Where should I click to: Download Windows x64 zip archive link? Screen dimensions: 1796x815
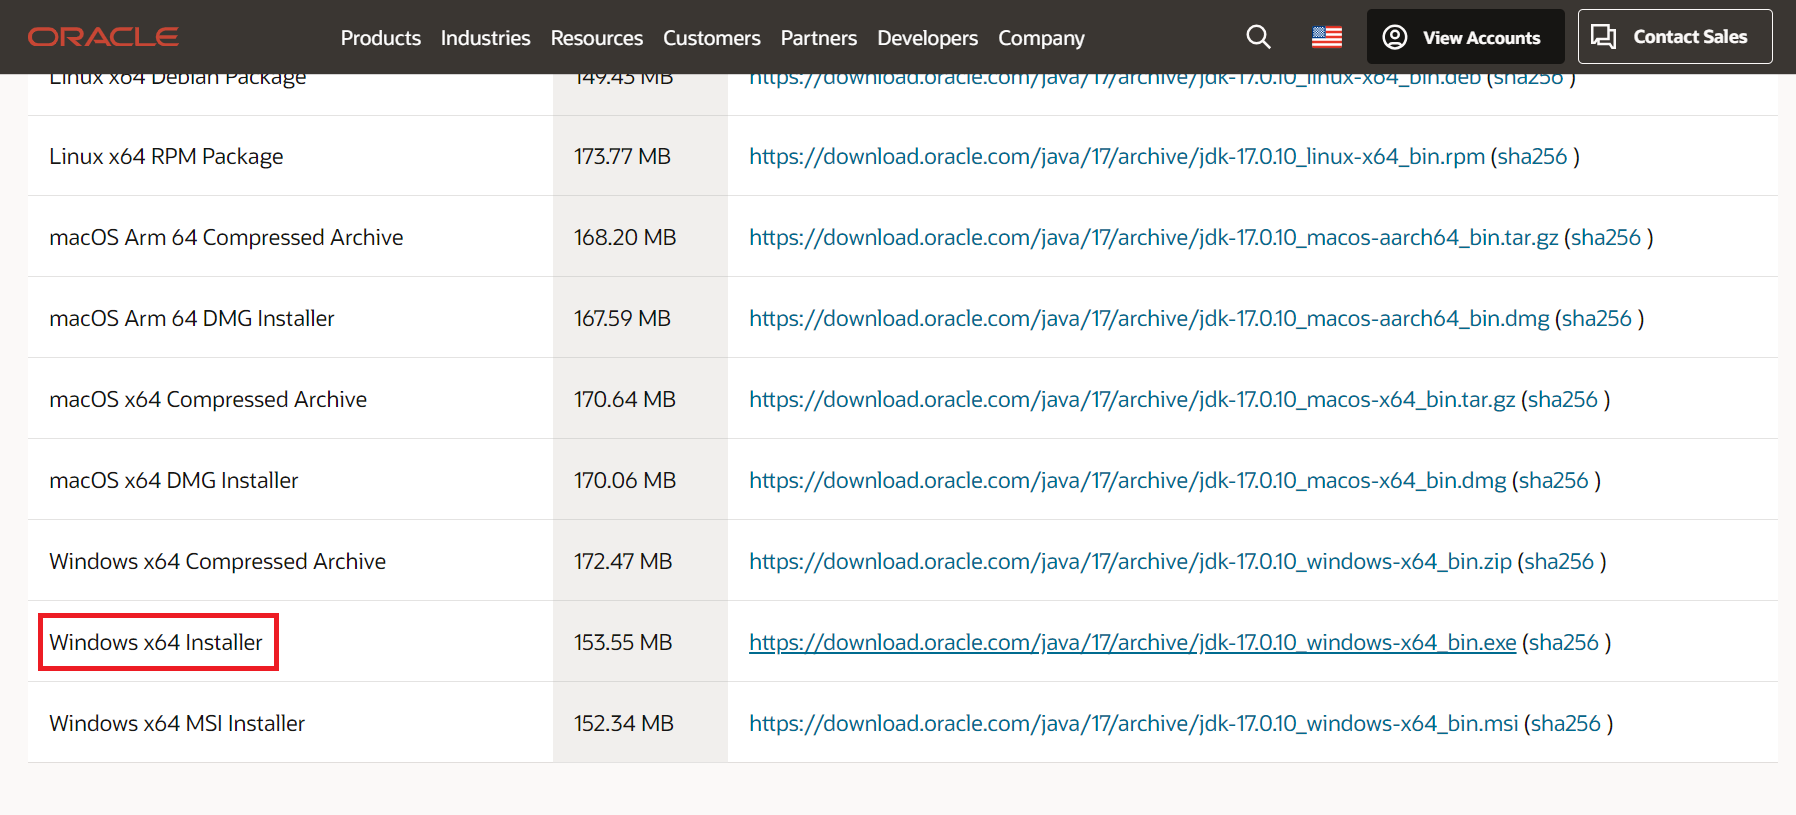coord(1130,561)
